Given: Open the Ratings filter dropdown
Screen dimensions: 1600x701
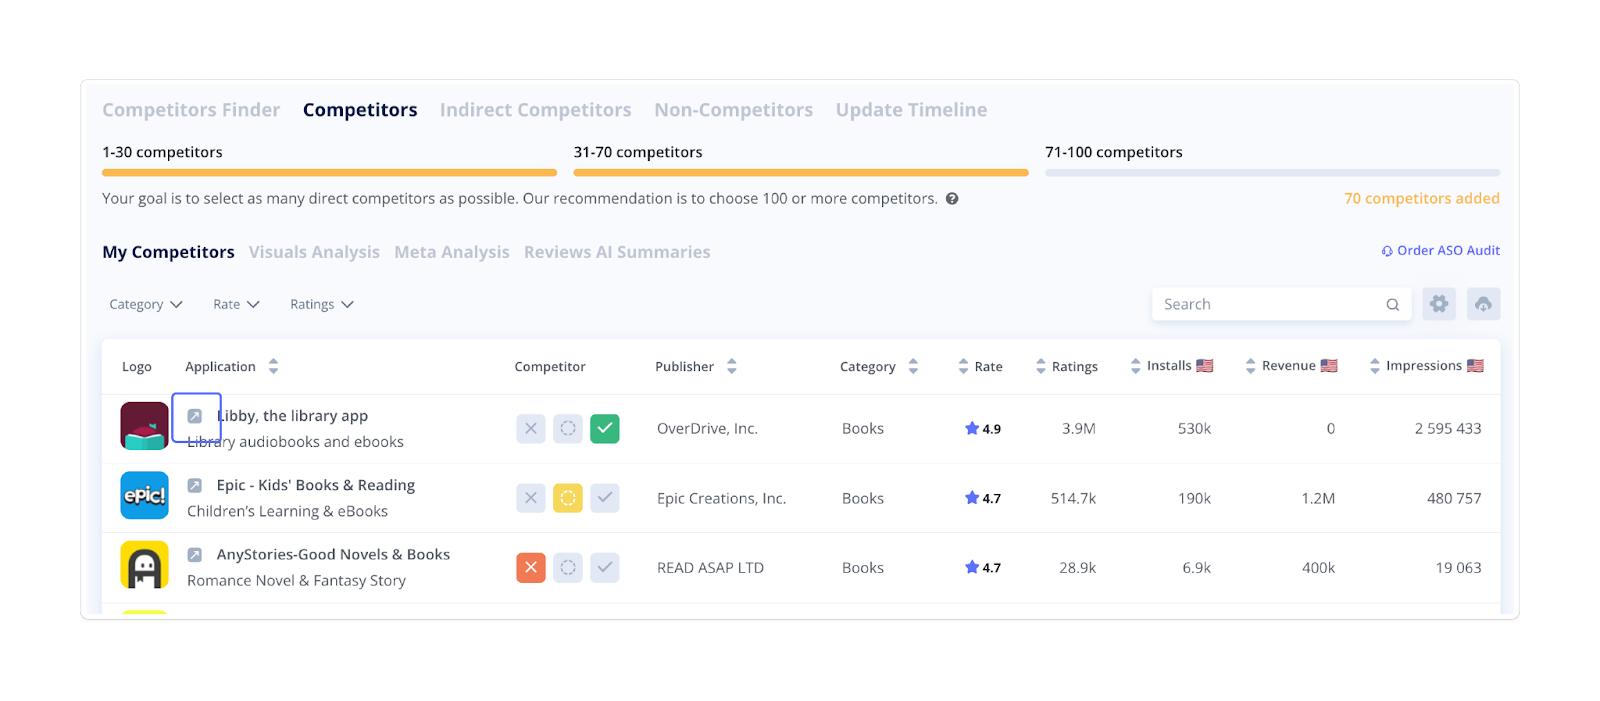Looking at the screenshot, I should (x=321, y=305).
